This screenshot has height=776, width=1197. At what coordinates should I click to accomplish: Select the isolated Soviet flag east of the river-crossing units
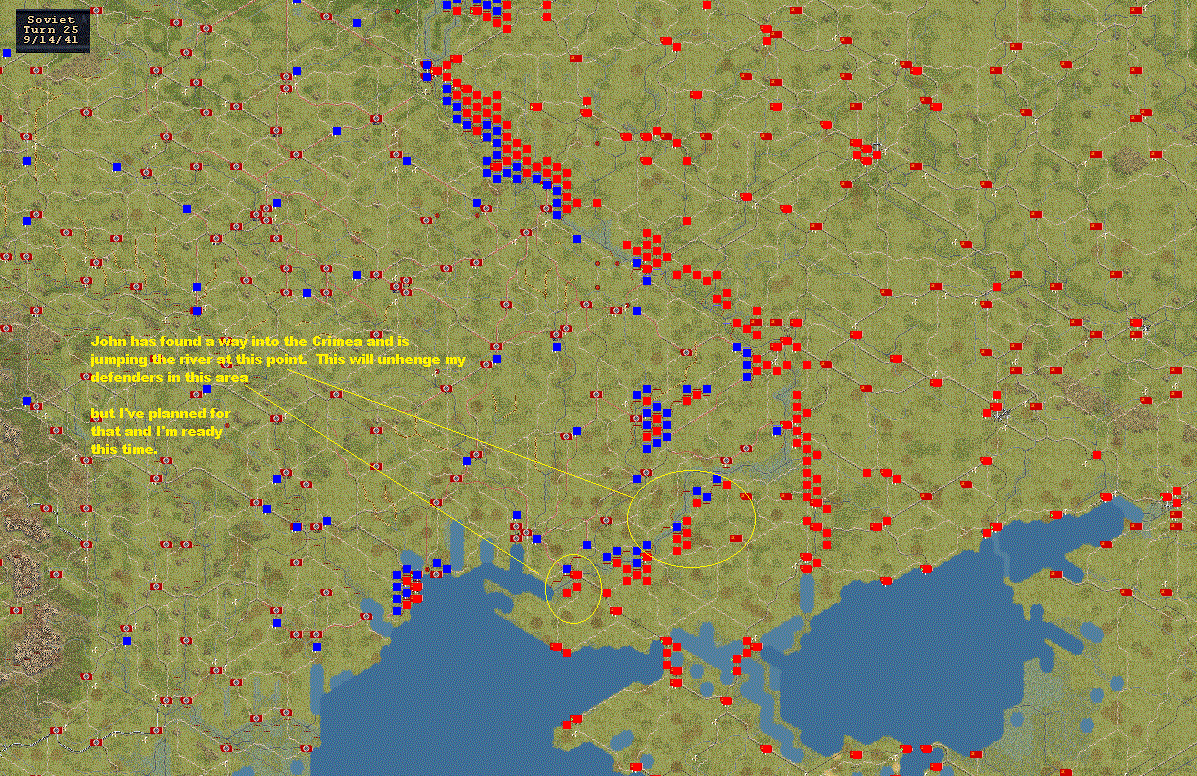click(736, 539)
